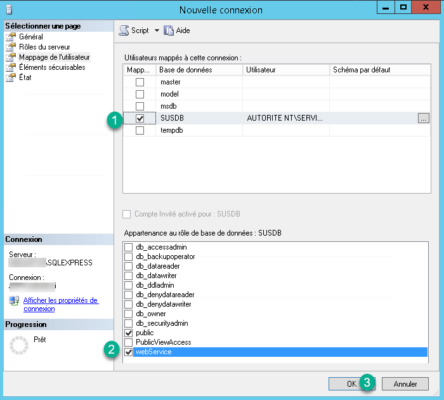Click the ellipsis button in SUSDB row
Screen dimensions: 444x400
coord(423,118)
